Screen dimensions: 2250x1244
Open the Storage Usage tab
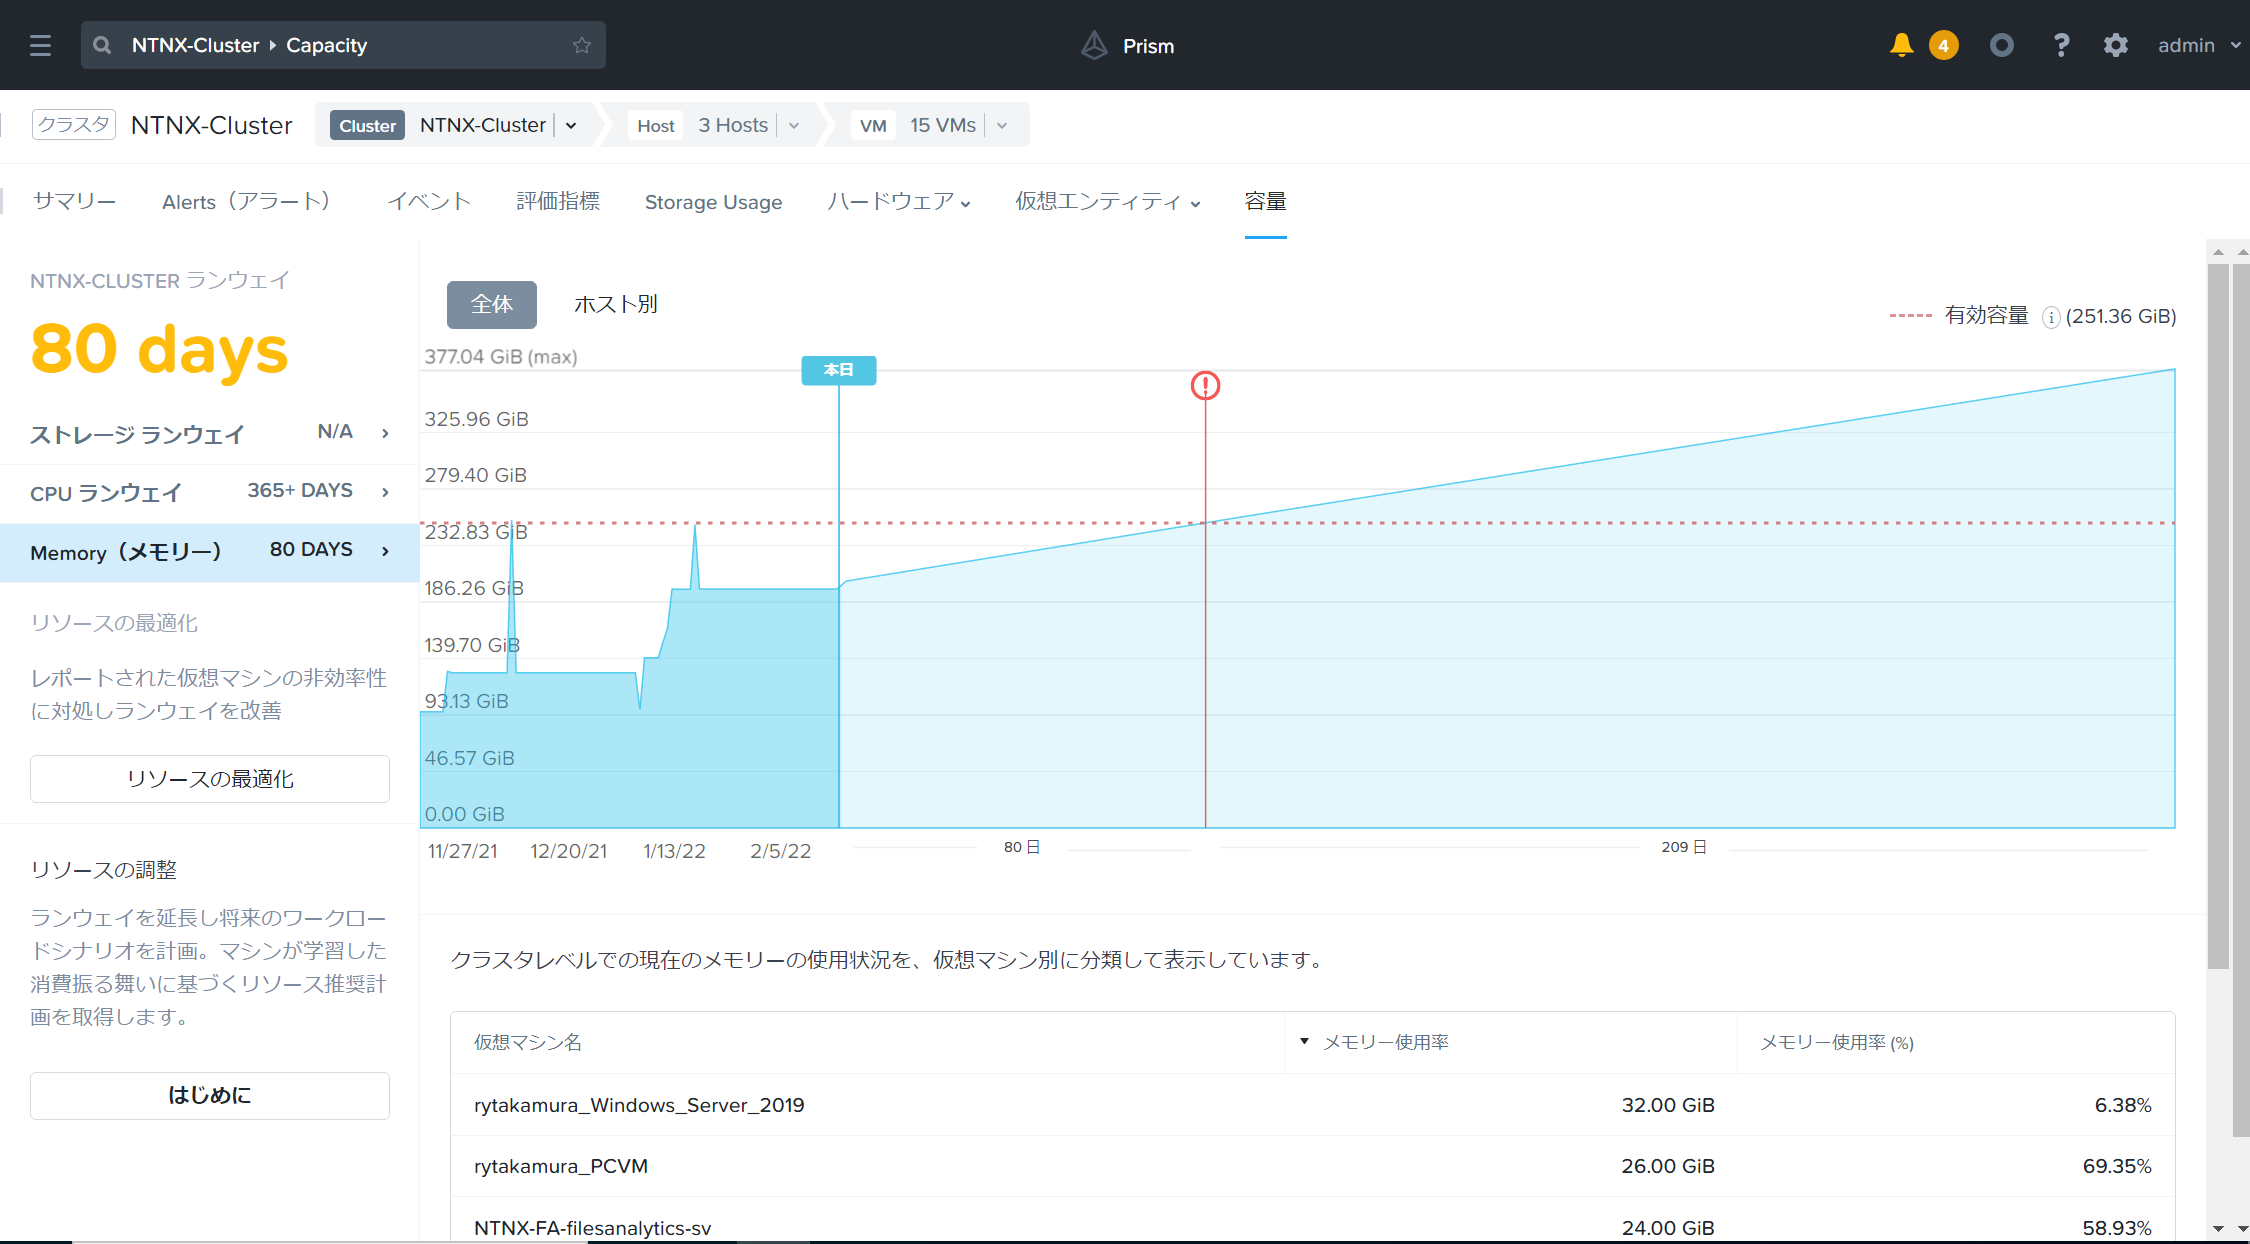tap(713, 202)
